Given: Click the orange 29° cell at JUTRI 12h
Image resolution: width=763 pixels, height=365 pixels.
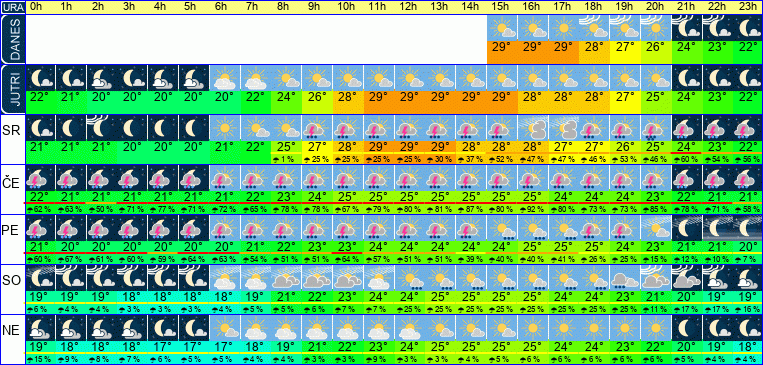Looking at the screenshot, I should pos(409,96).
